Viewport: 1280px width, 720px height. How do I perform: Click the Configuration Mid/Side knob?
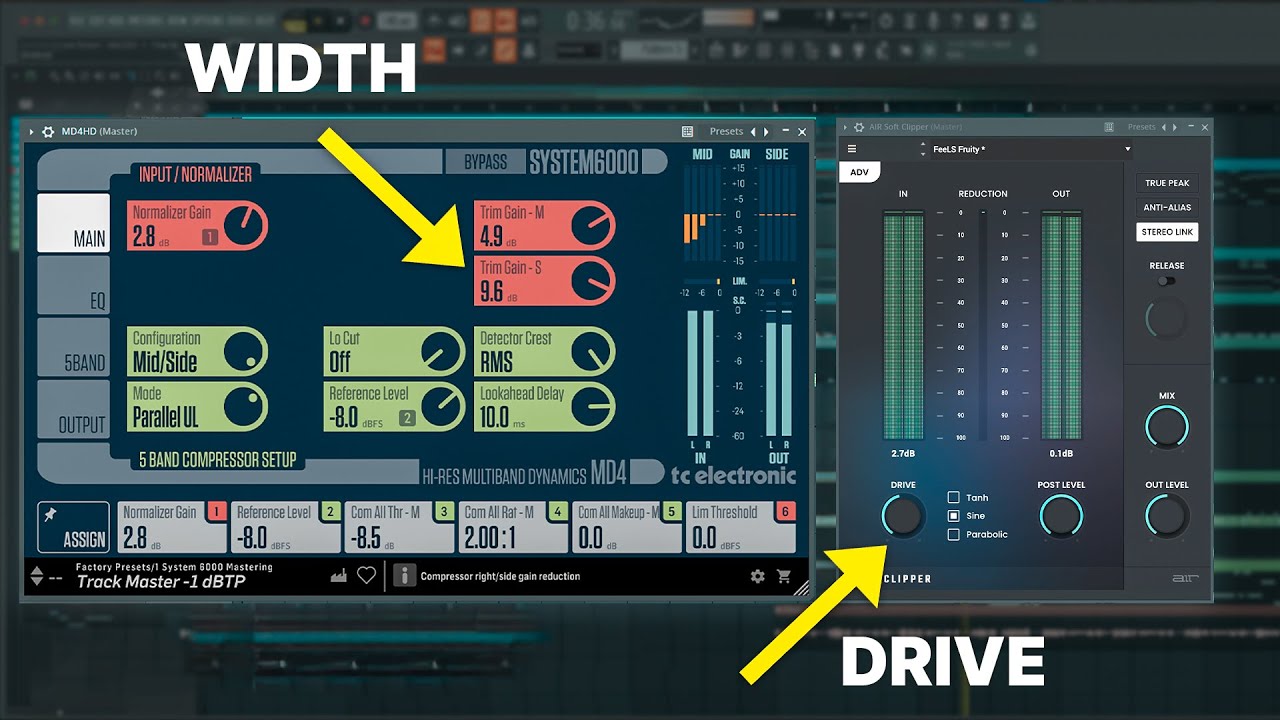(244, 352)
